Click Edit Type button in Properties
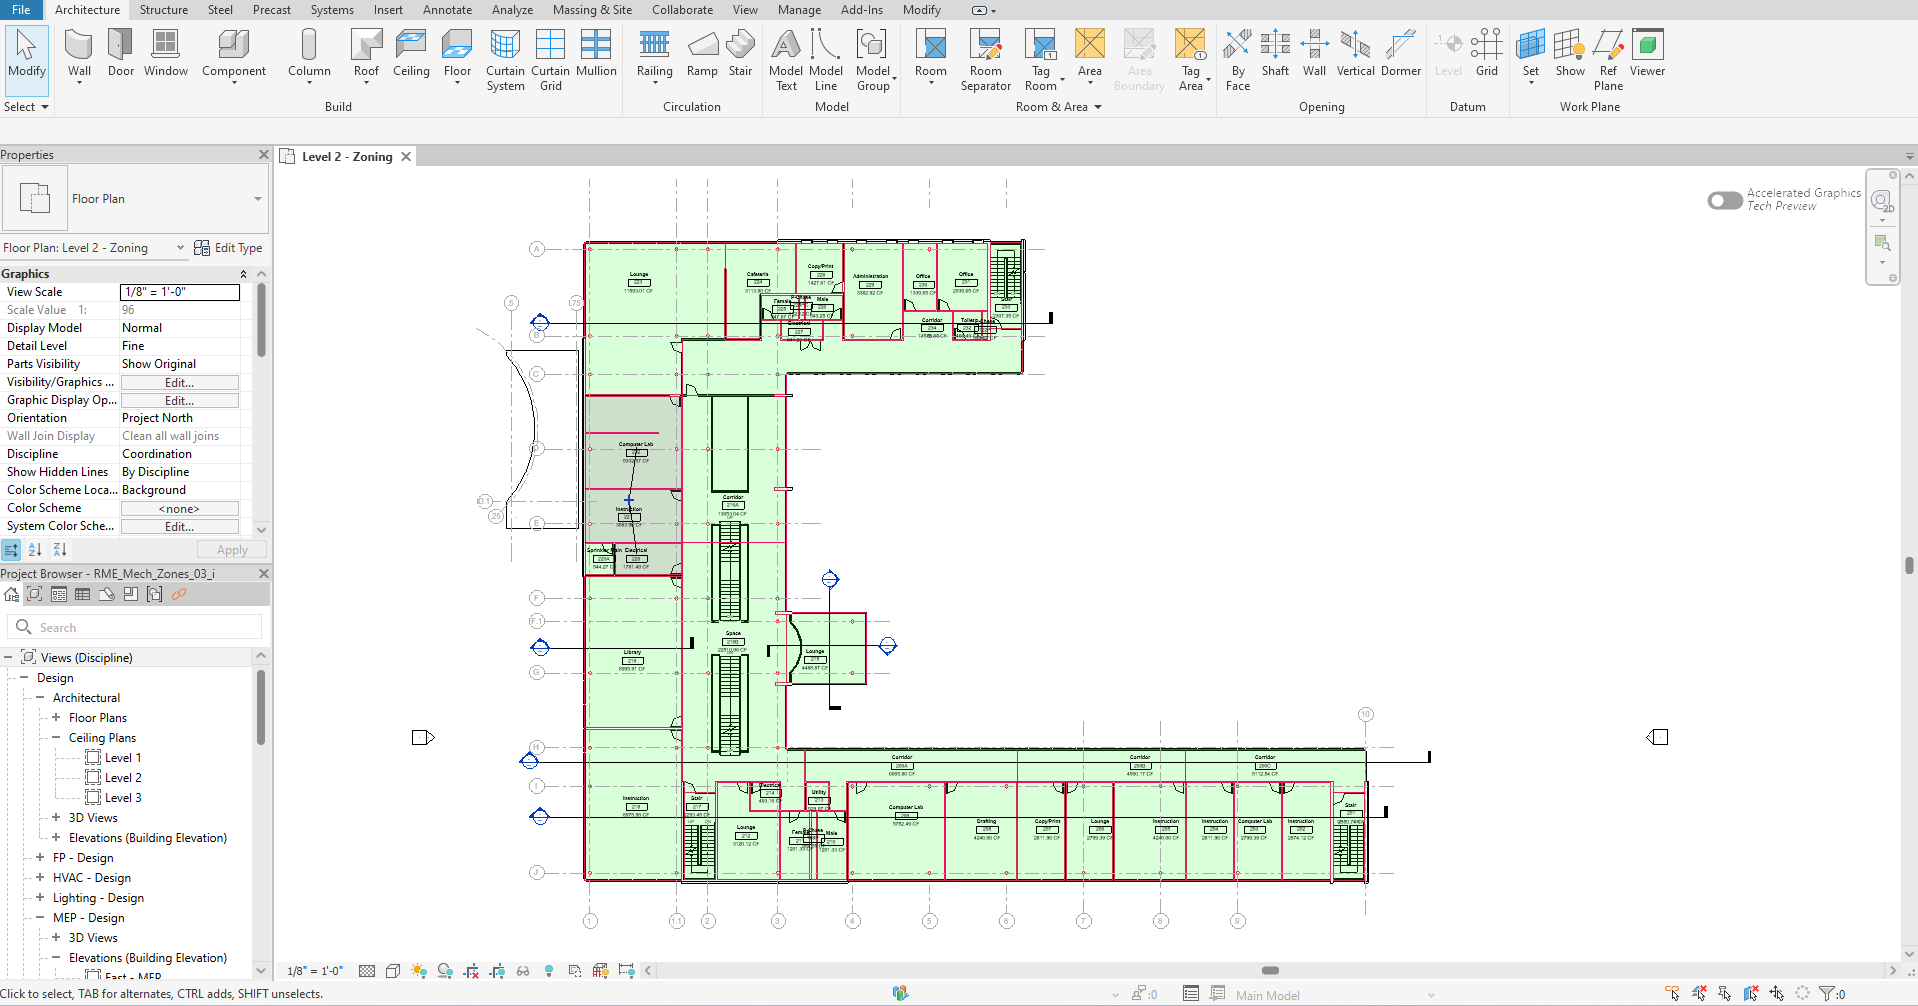This screenshot has width=1918, height=1006. tap(229, 248)
